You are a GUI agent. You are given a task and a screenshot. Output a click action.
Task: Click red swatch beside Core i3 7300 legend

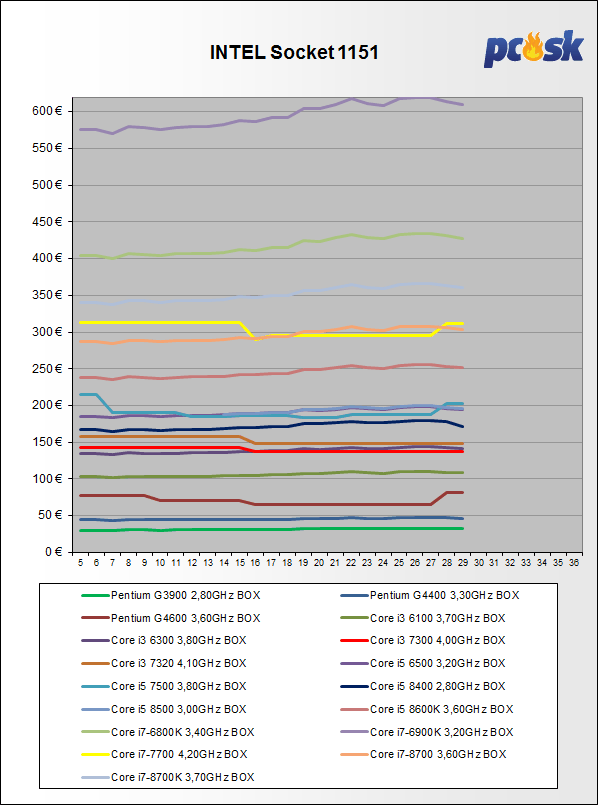tap(354, 641)
